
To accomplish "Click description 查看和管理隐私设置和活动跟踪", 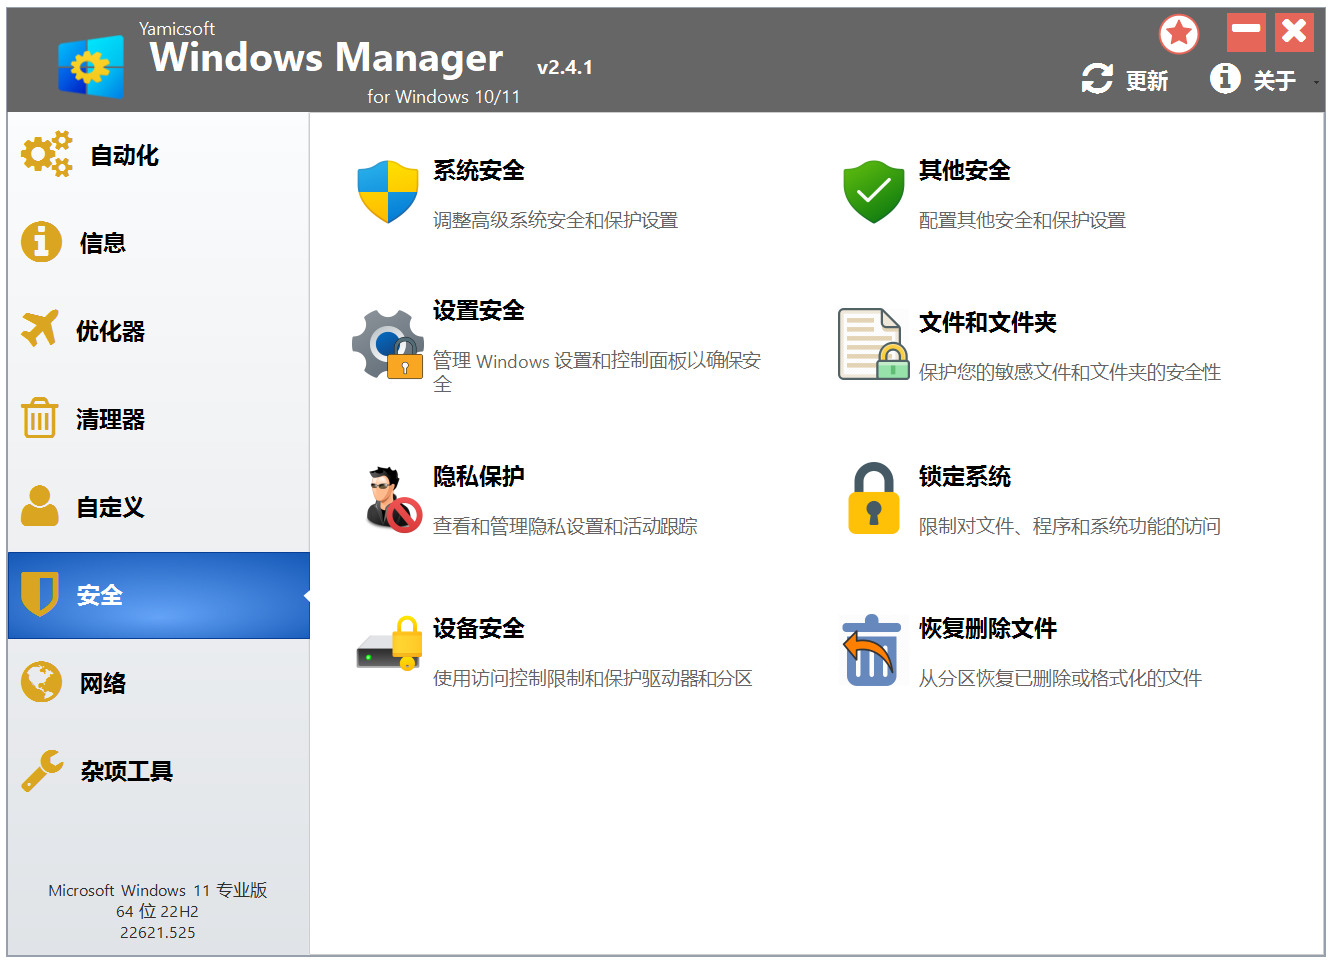I will 565,526.
